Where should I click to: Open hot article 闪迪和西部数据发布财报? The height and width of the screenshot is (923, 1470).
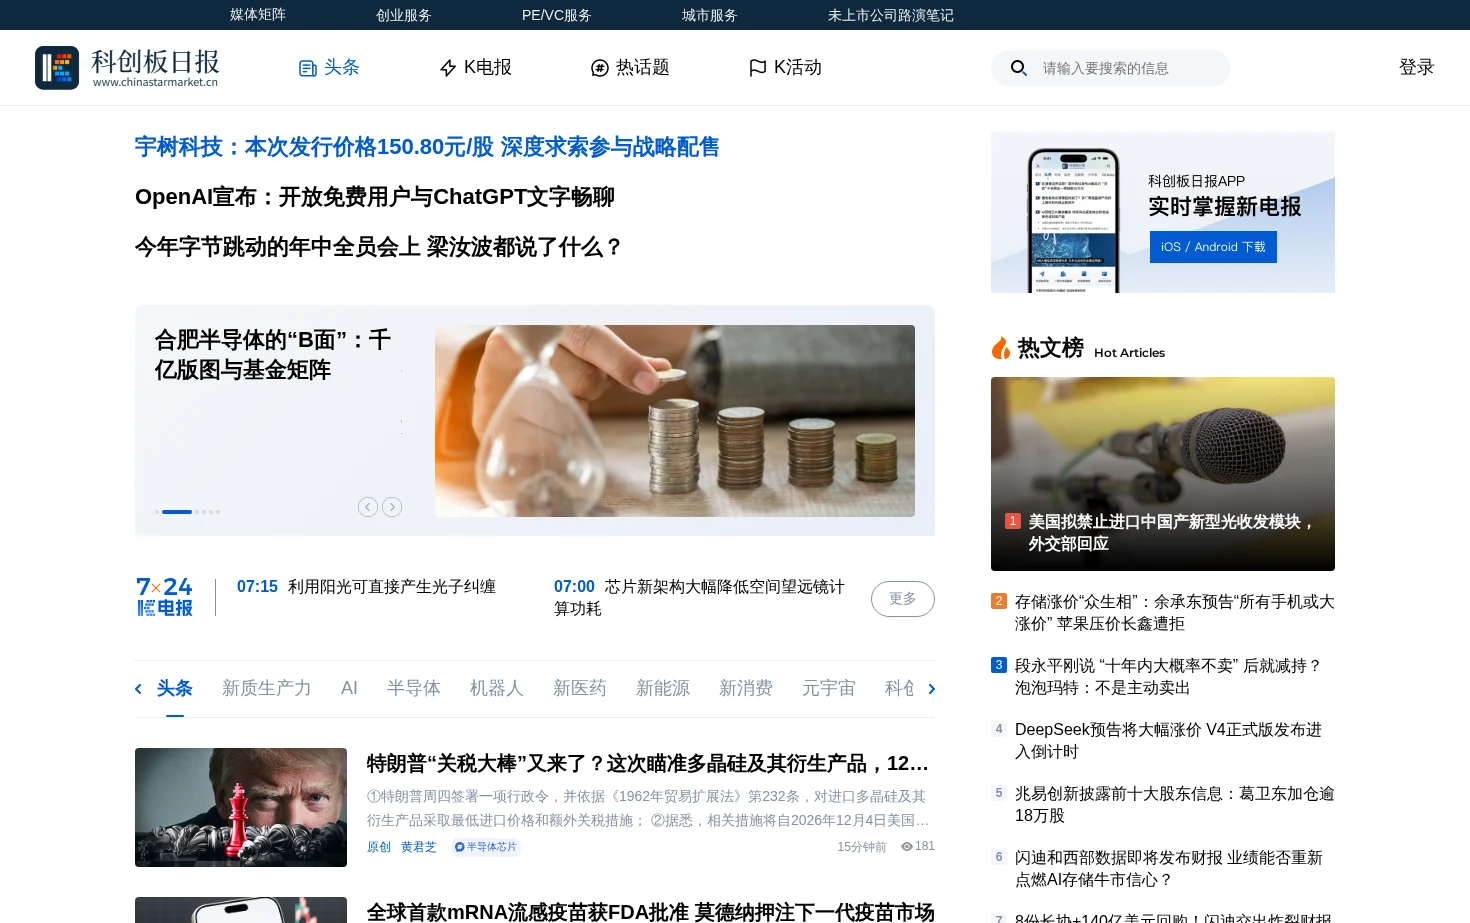1168,869
